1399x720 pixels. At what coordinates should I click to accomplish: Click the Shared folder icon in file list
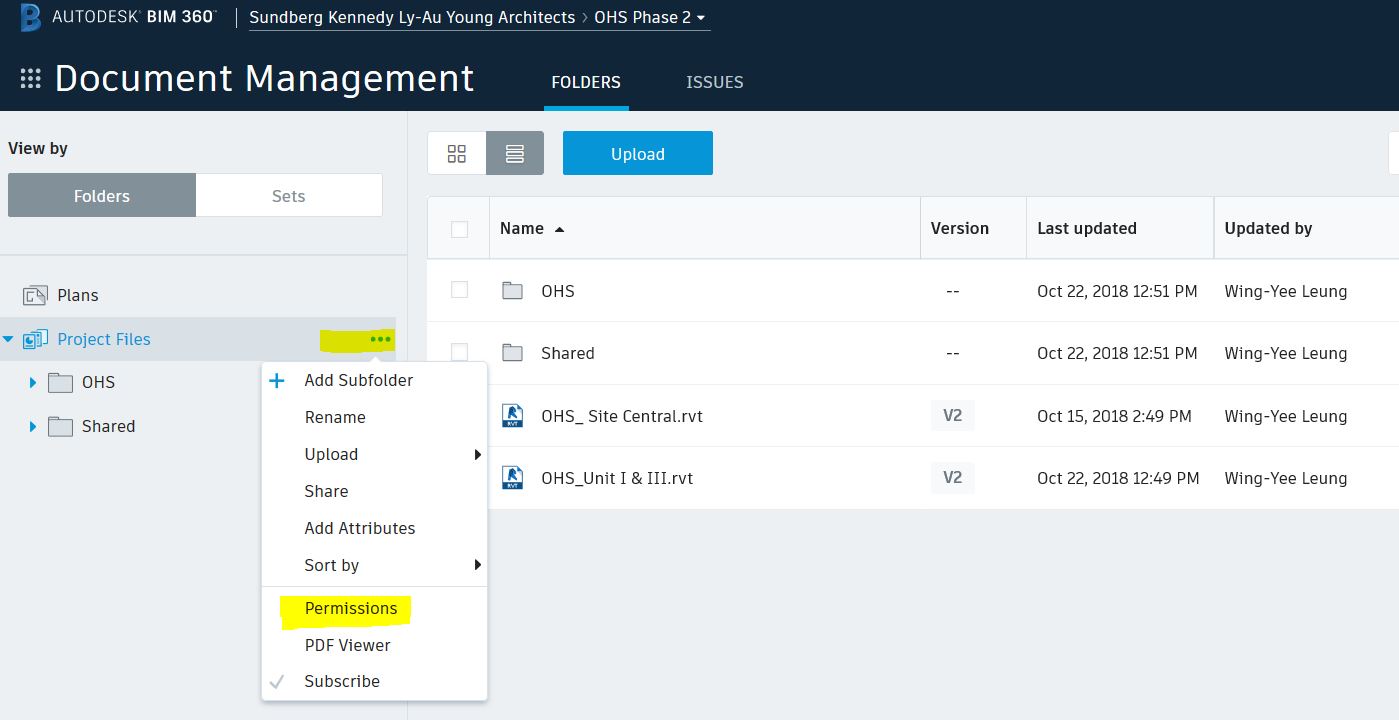(513, 353)
